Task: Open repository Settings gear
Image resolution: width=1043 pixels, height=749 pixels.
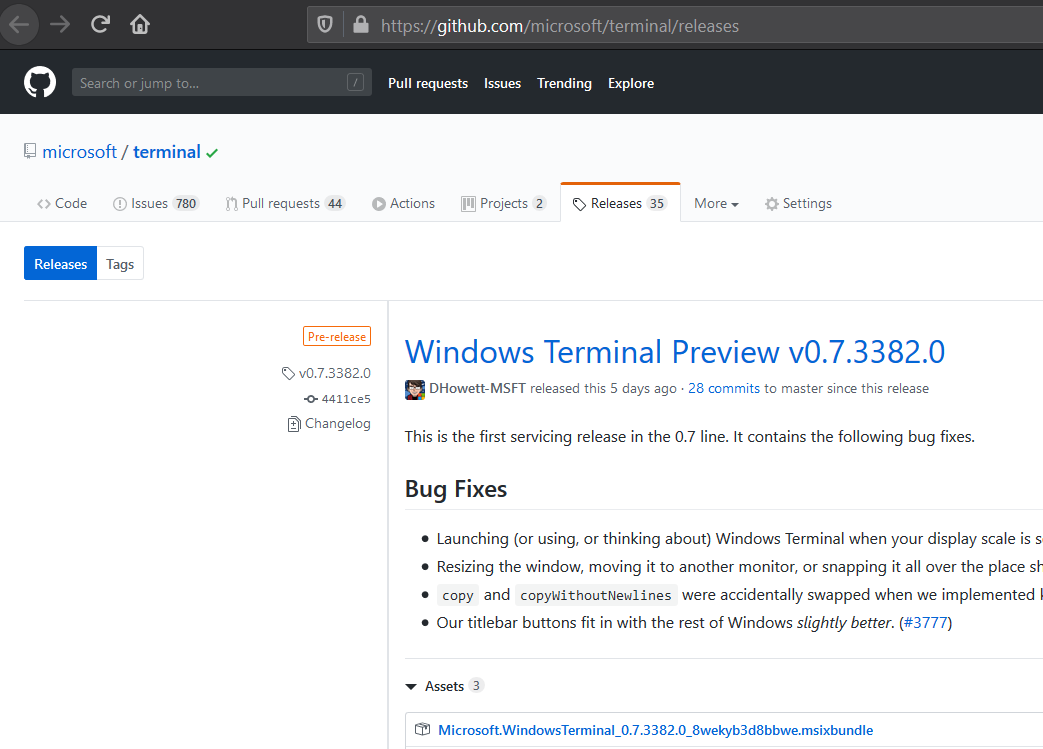Action: pos(771,203)
